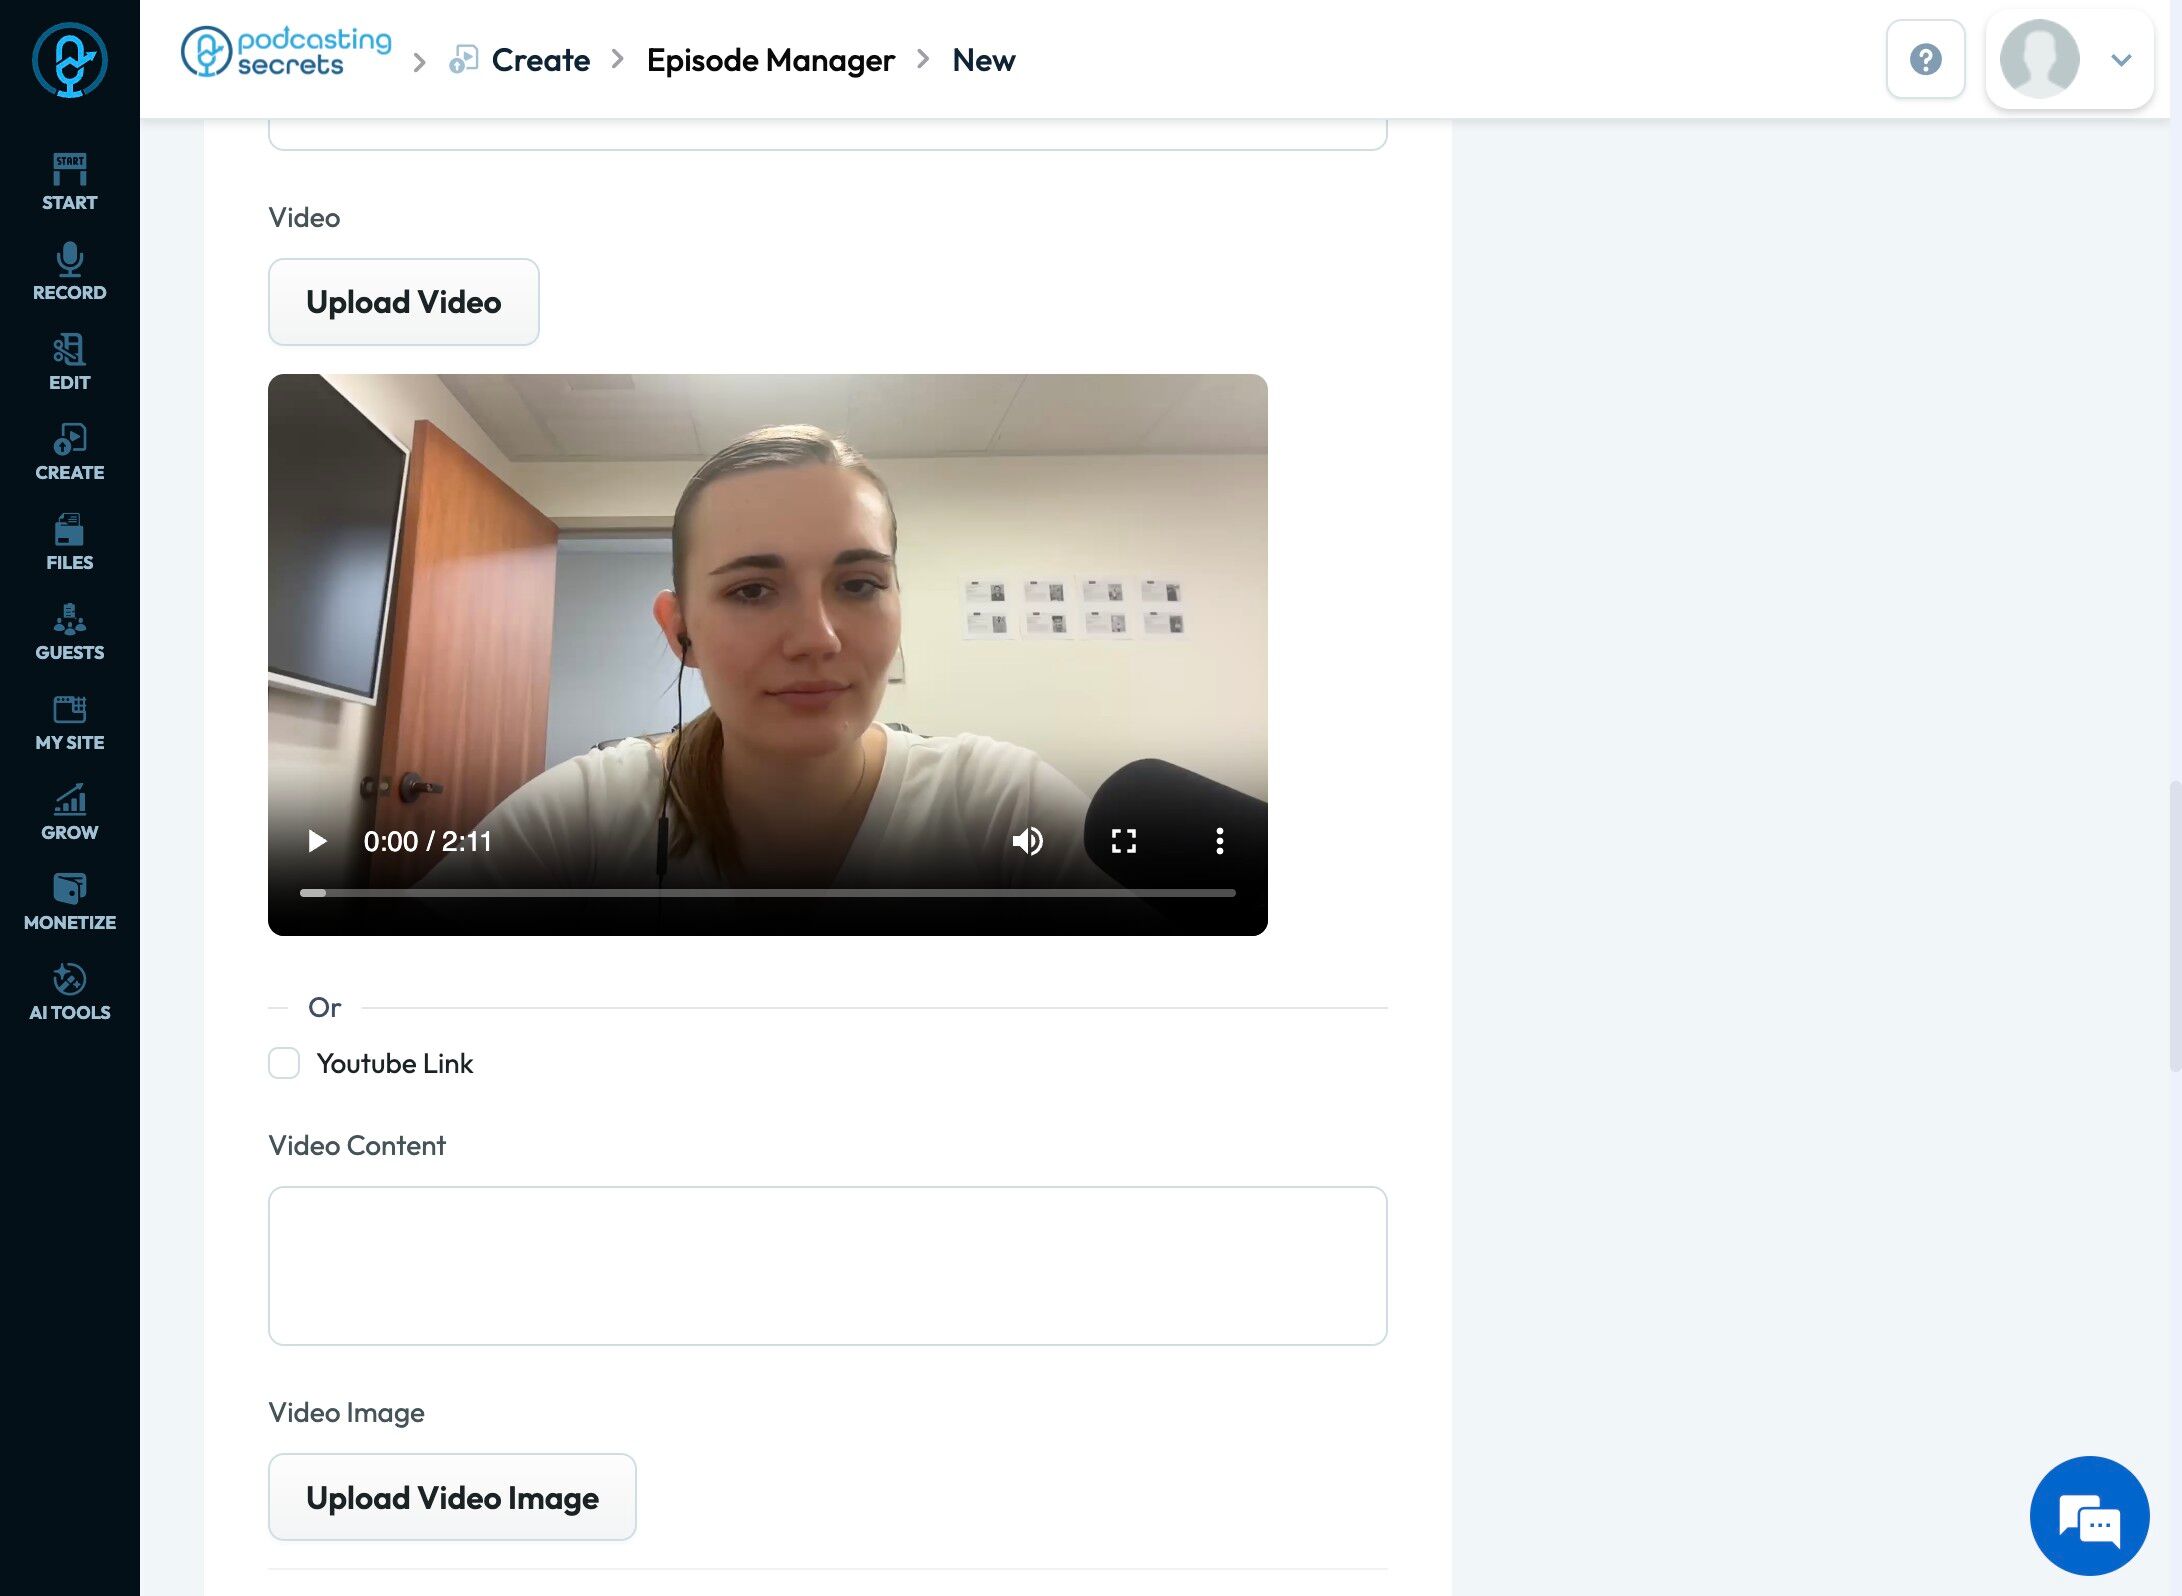Click the video progress seek bar

coord(767,892)
